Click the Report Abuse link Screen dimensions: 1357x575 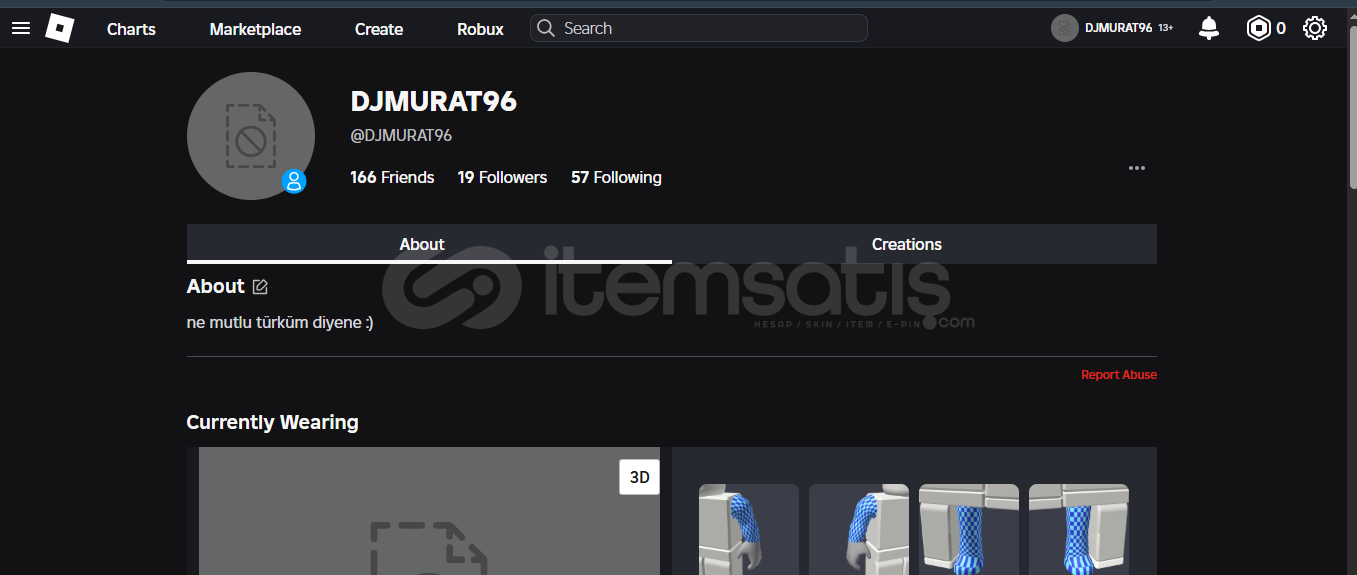1118,375
